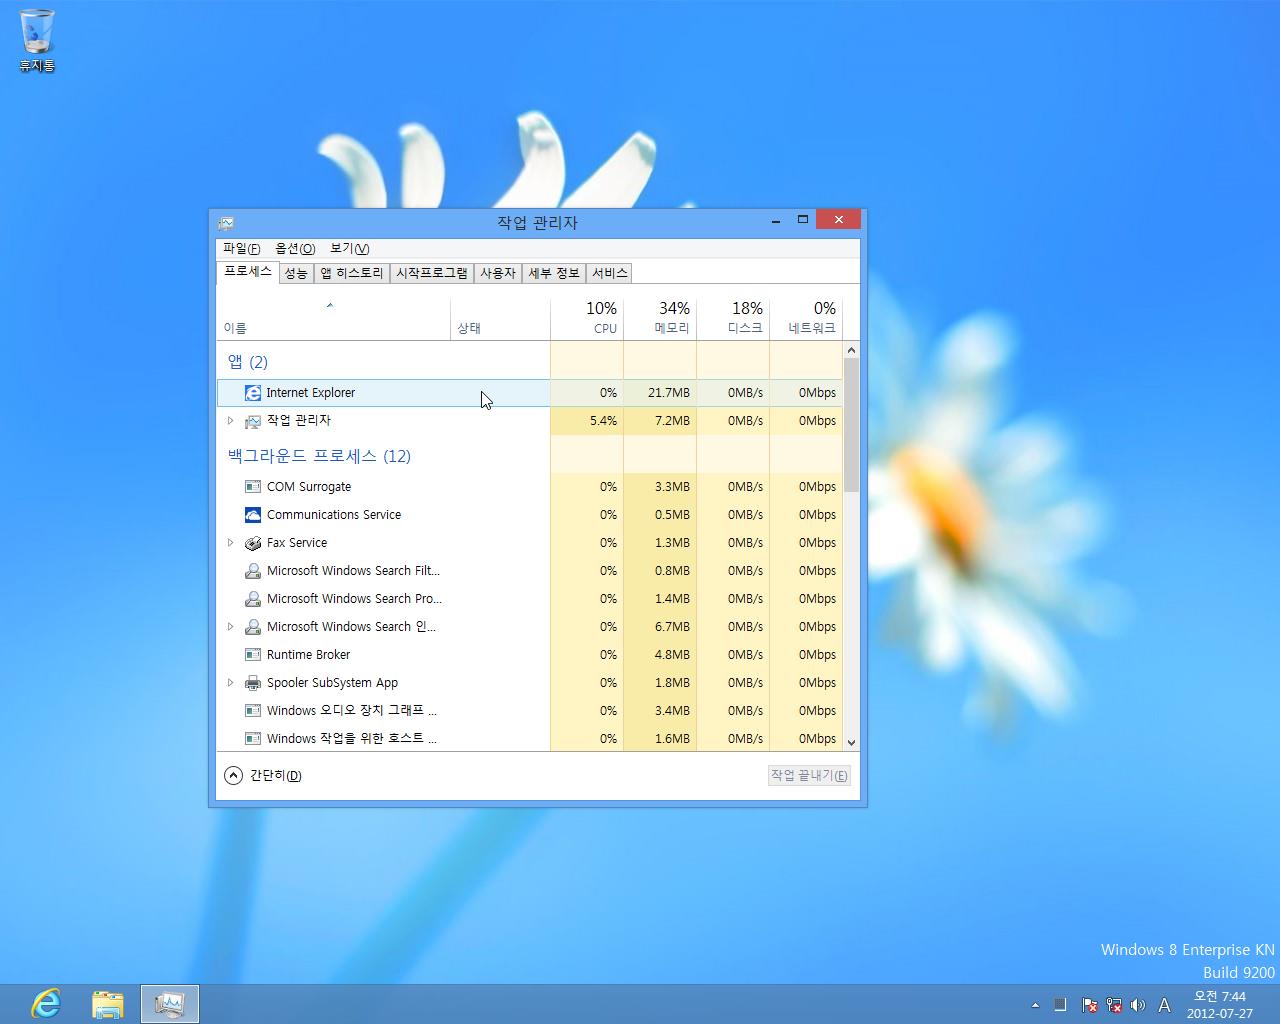
Task: Click the Runtime Broker icon
Action: point(253,655)
